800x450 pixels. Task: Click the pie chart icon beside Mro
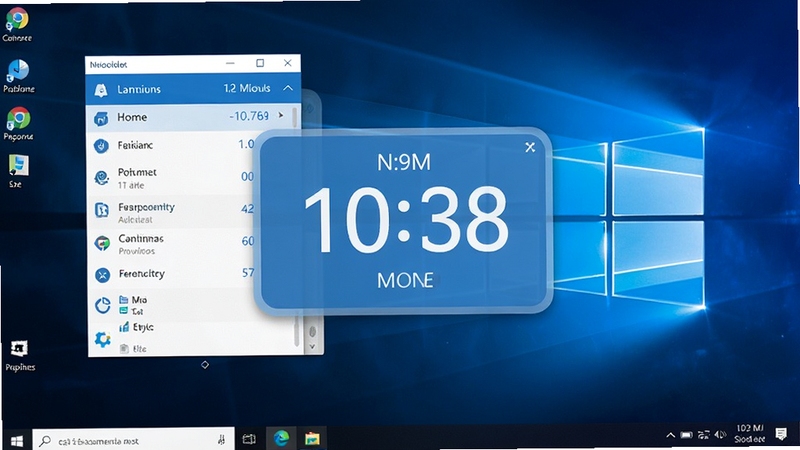(103, 305)
